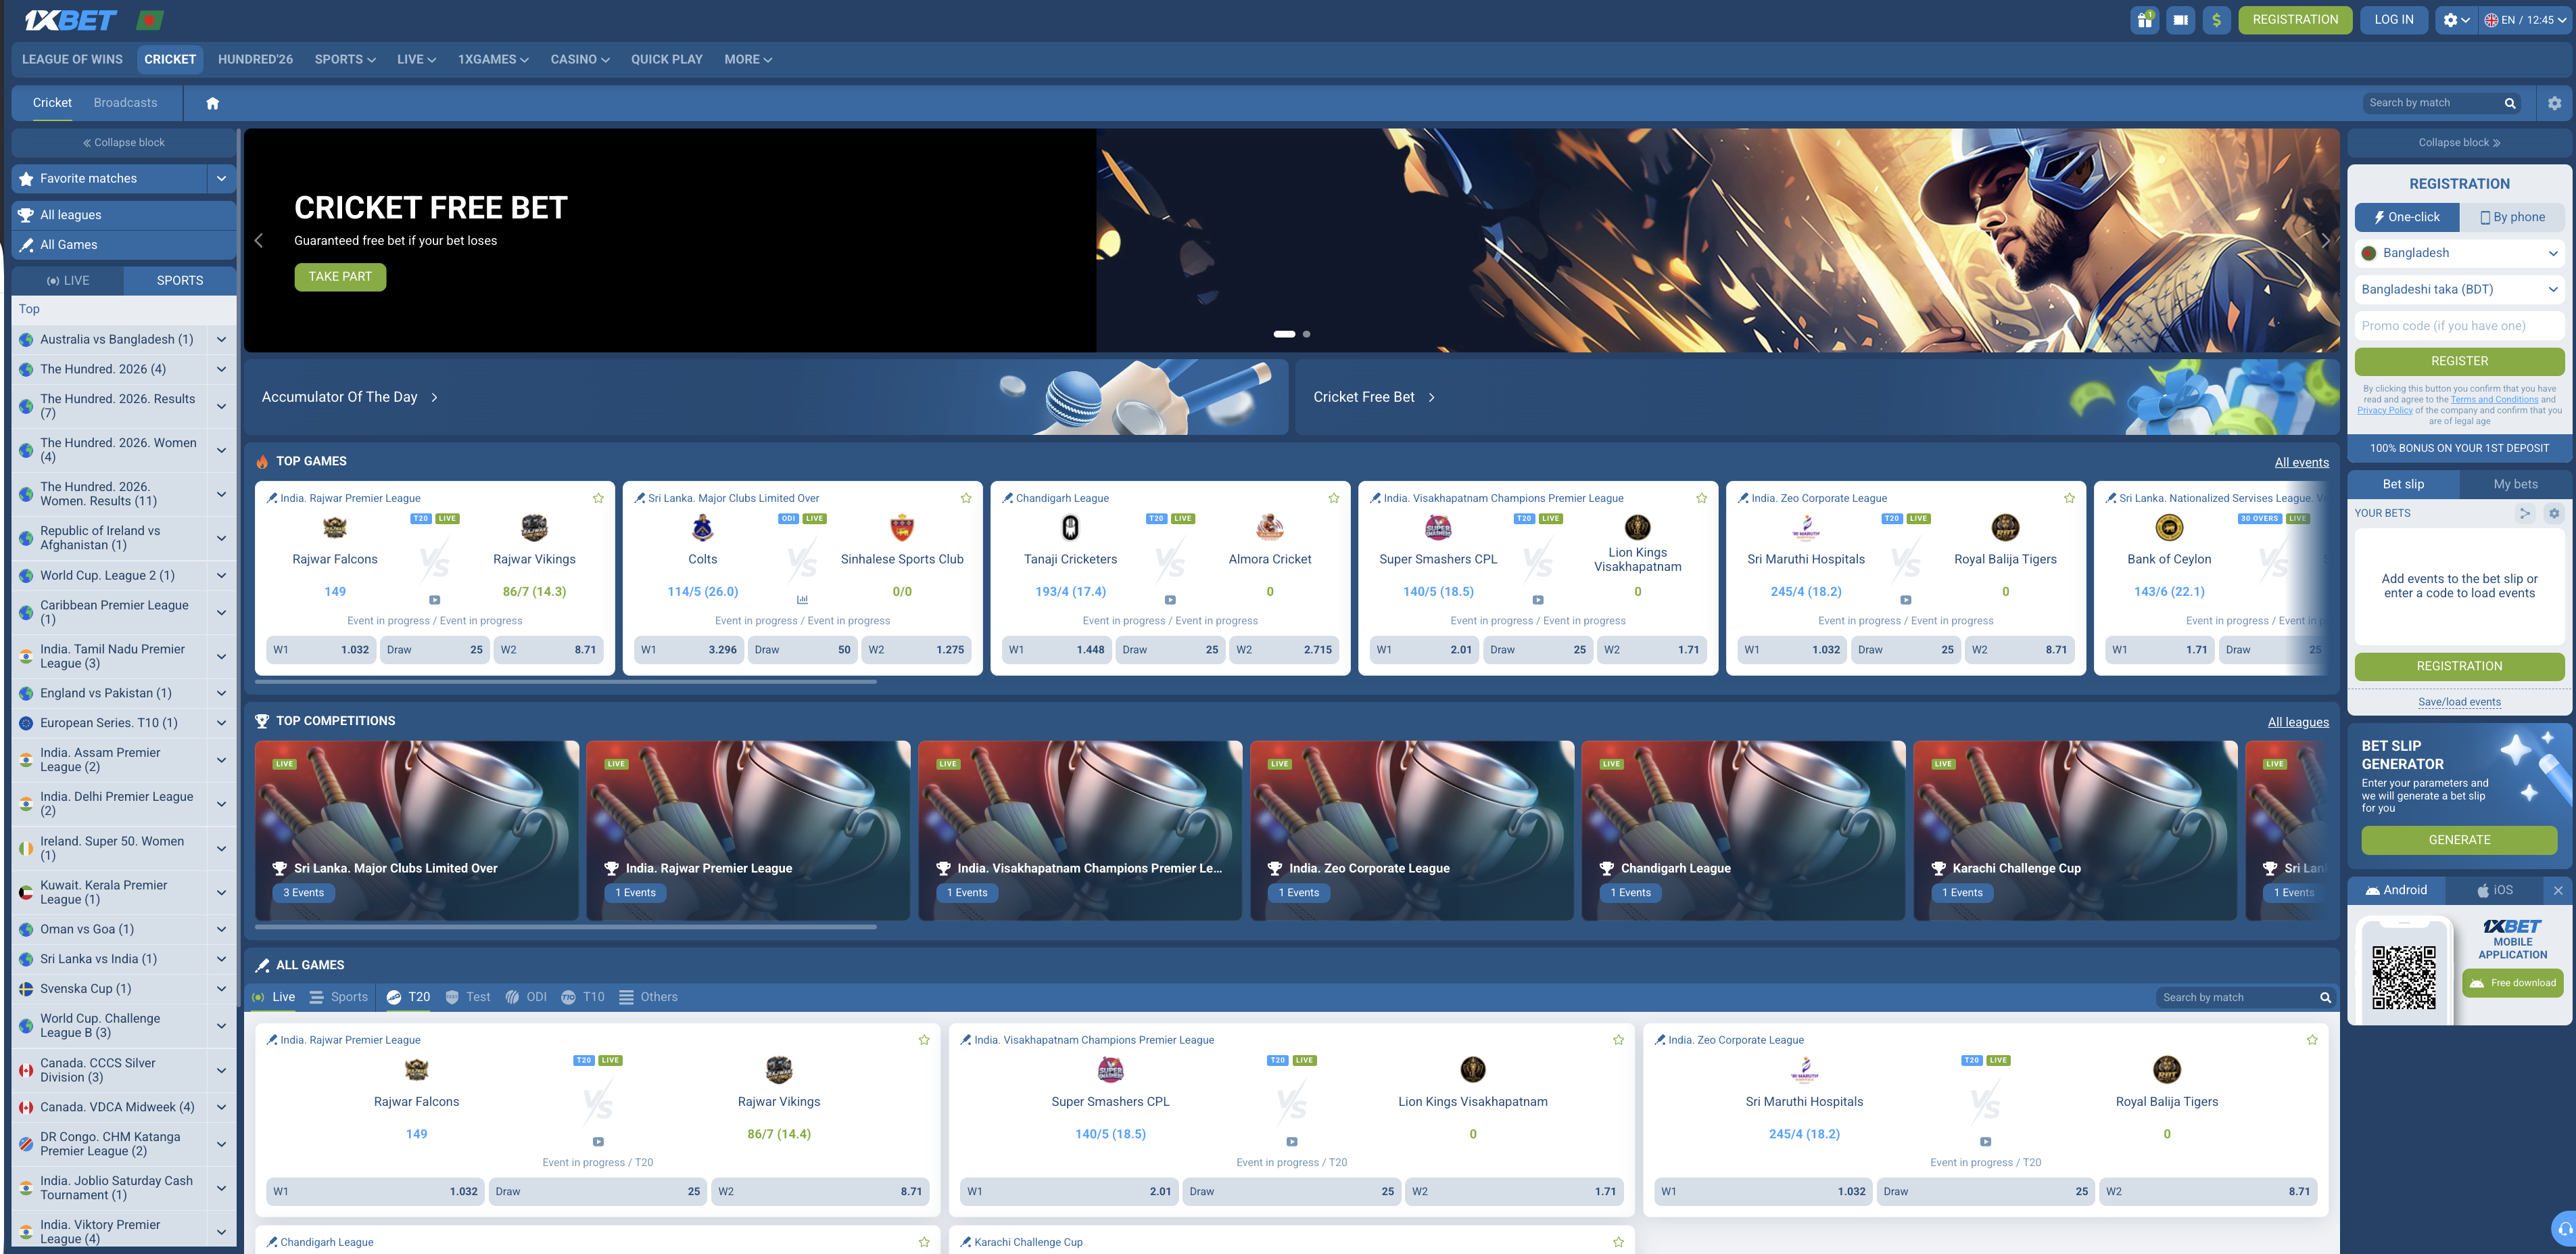Image resolution: width=2576 pixels, height=1254 pixels.
Task: Go to previous banner slide arrow
Action: tap(259, 240)
